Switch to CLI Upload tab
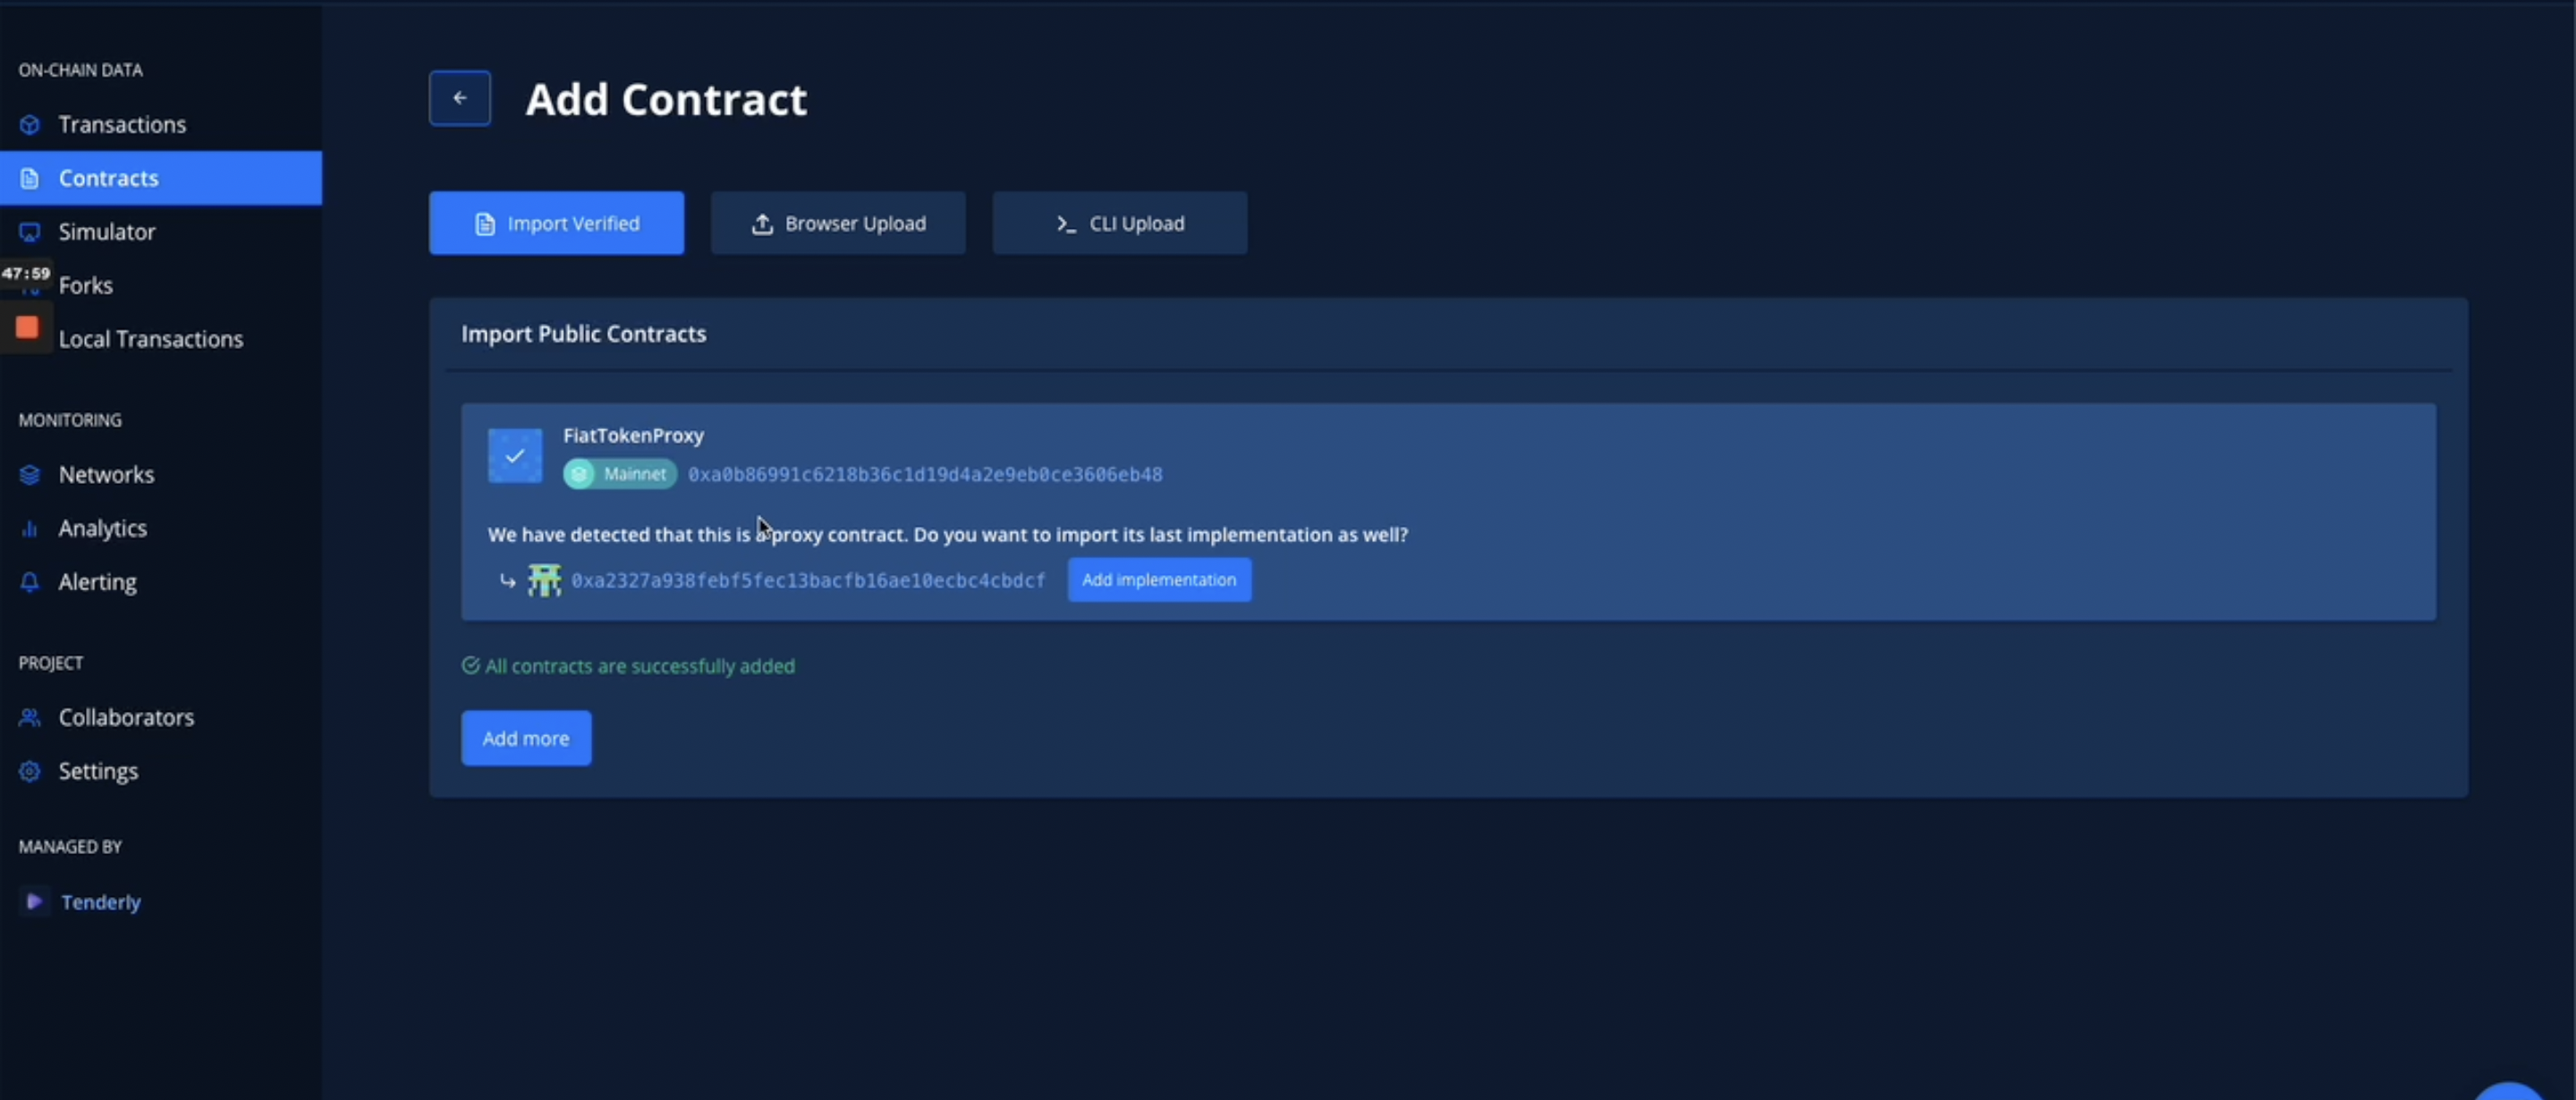Viewport: 2576px width, 1100px height. (x=1120, y=223)
